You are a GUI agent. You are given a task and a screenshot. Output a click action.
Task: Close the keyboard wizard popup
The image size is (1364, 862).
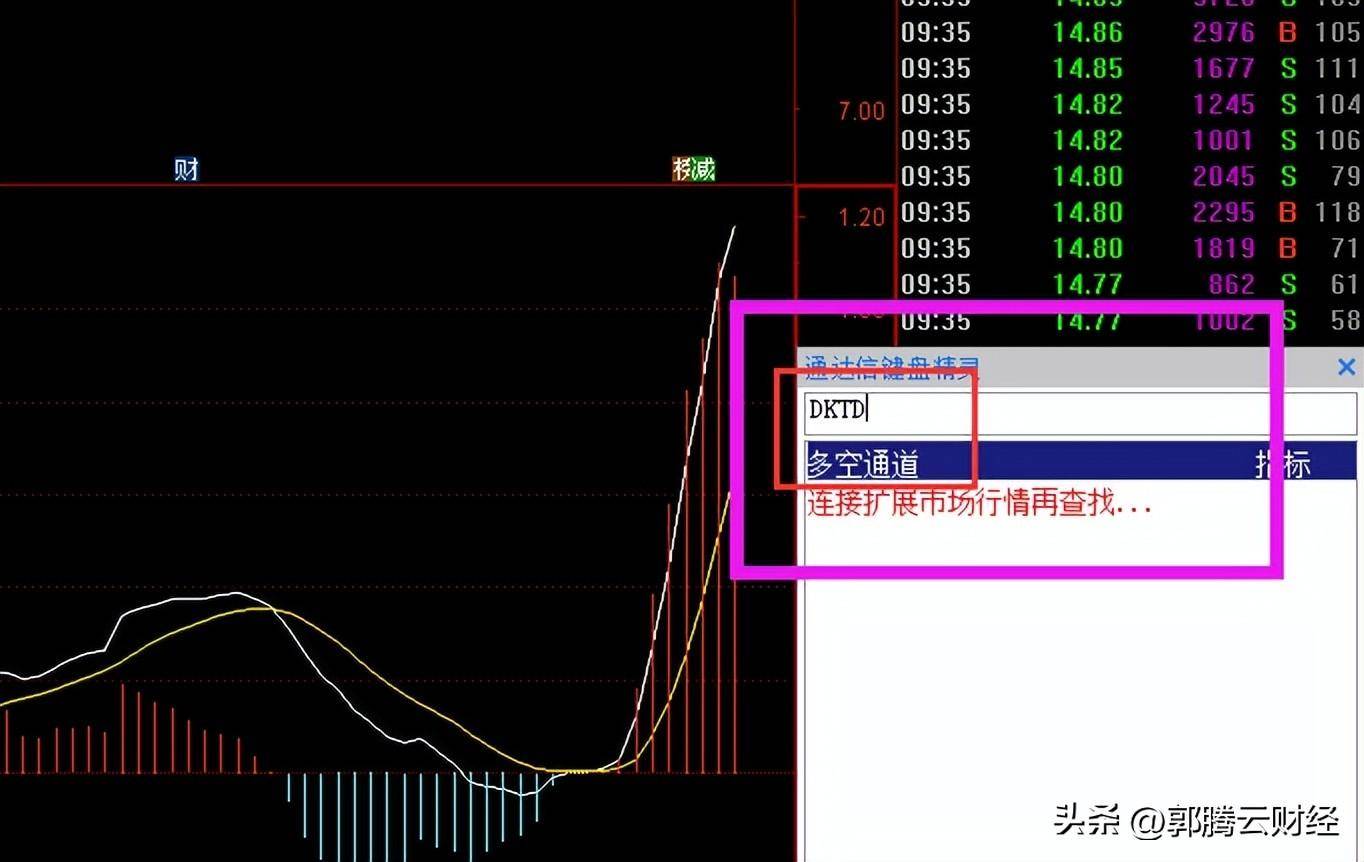click(1346, 367)
